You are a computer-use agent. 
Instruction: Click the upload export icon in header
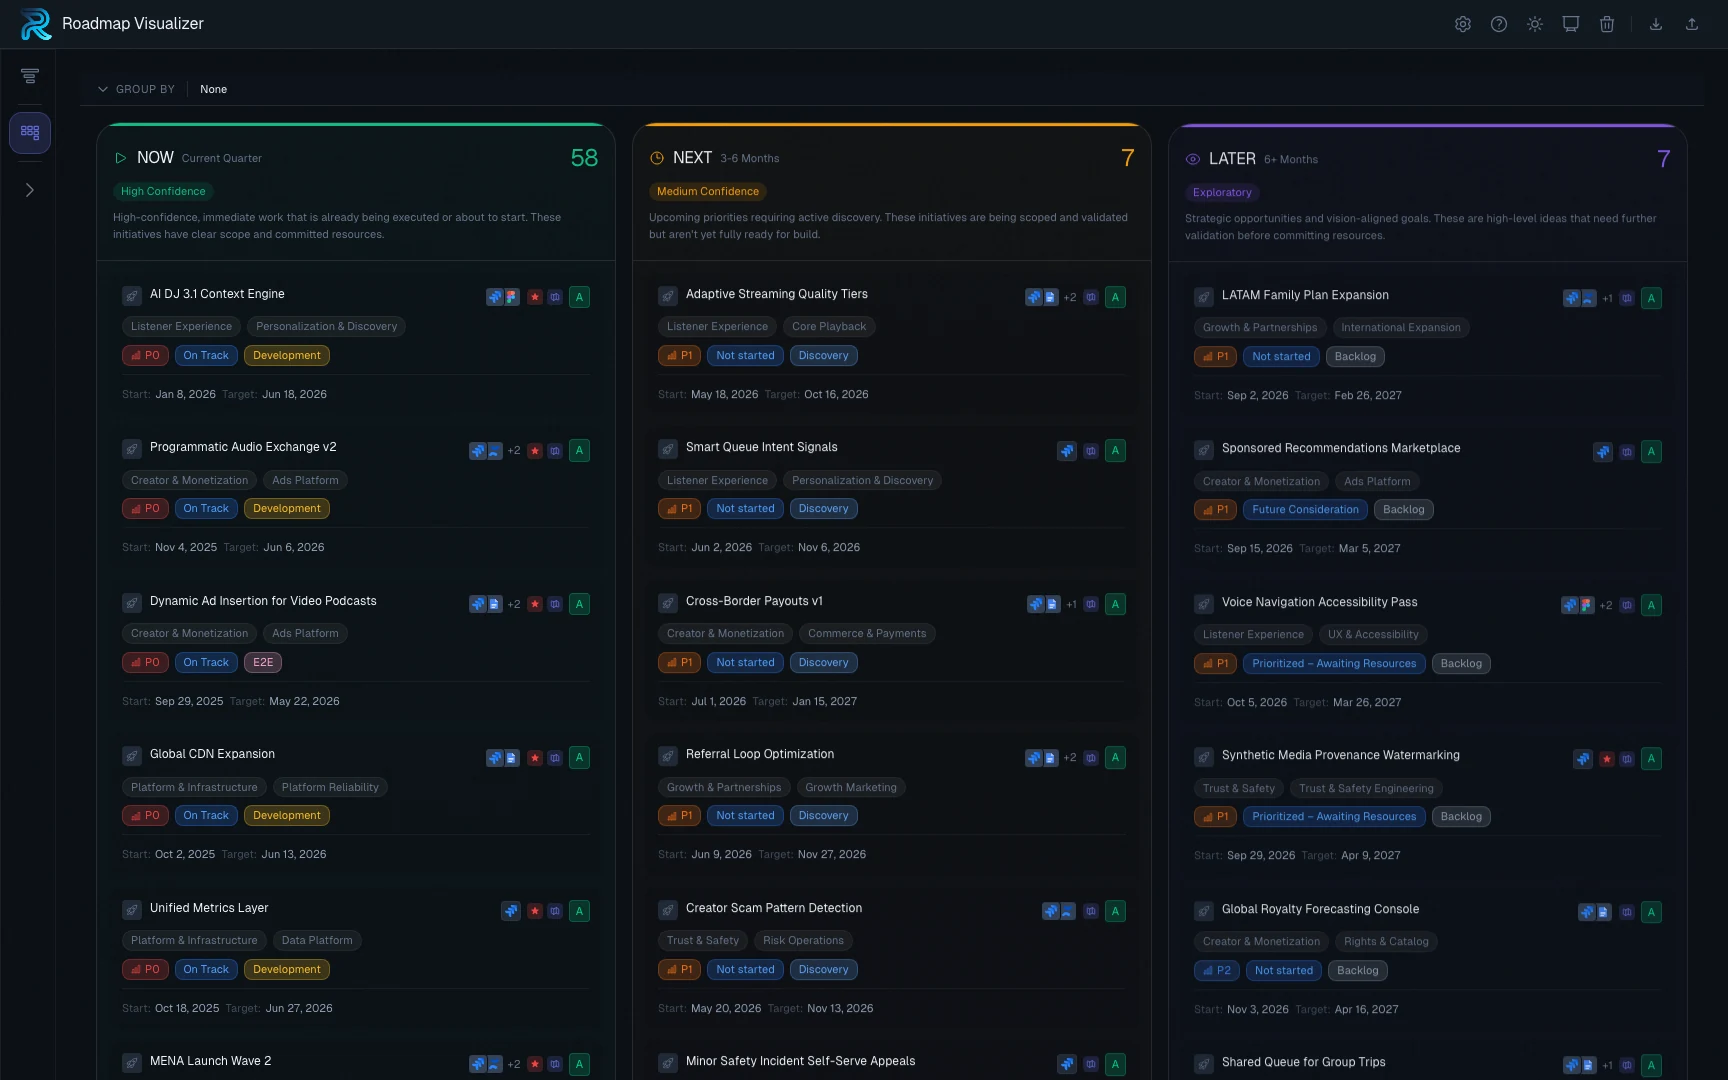point(1691,24)
